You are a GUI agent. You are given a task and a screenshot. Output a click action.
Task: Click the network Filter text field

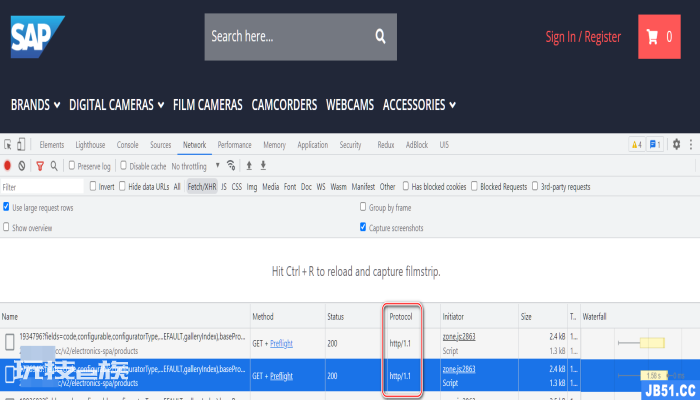coord(42,187)
